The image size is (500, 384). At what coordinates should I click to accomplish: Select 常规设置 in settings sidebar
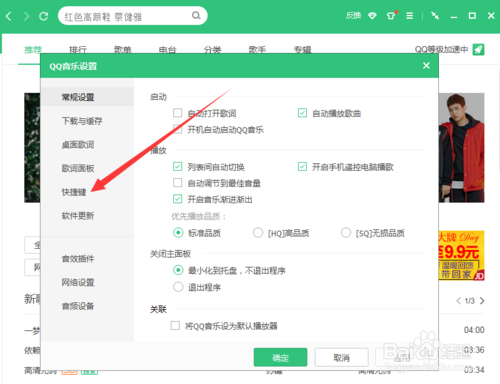tap(87, 97)
